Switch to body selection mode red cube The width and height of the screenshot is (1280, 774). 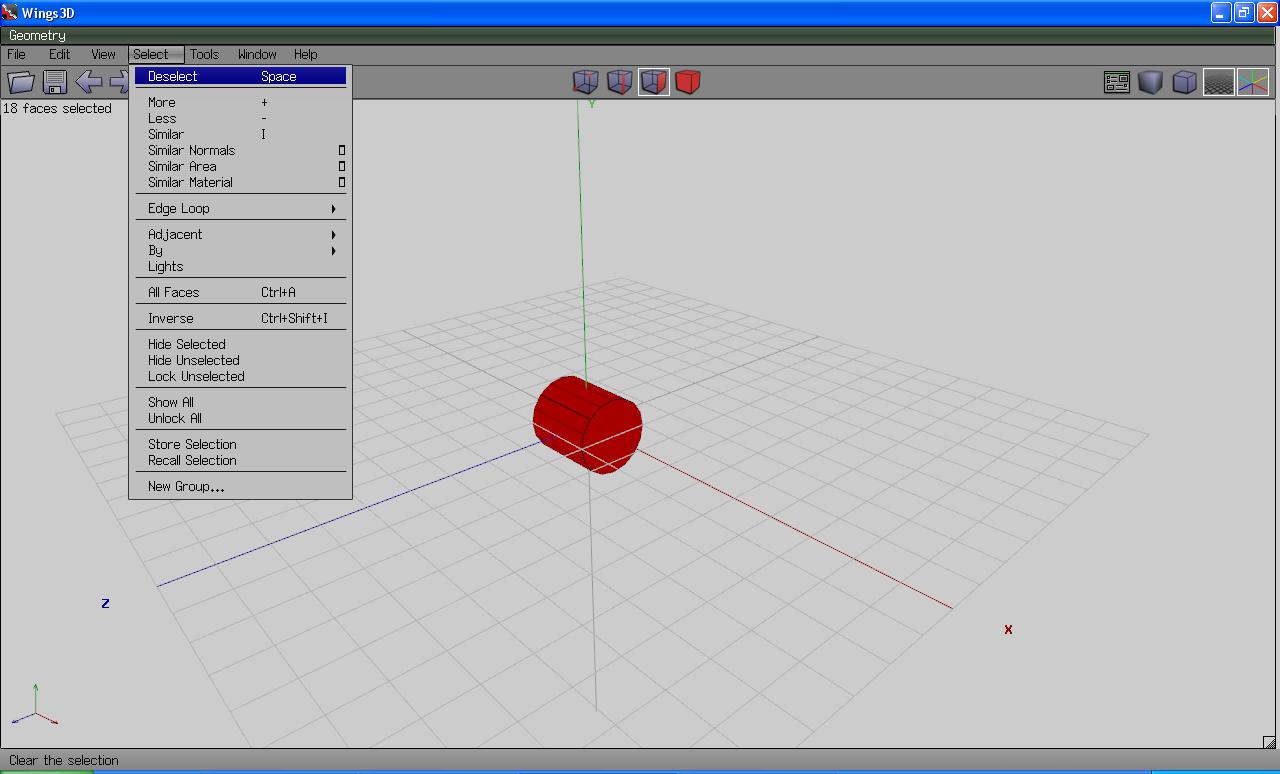click(687, 82)
